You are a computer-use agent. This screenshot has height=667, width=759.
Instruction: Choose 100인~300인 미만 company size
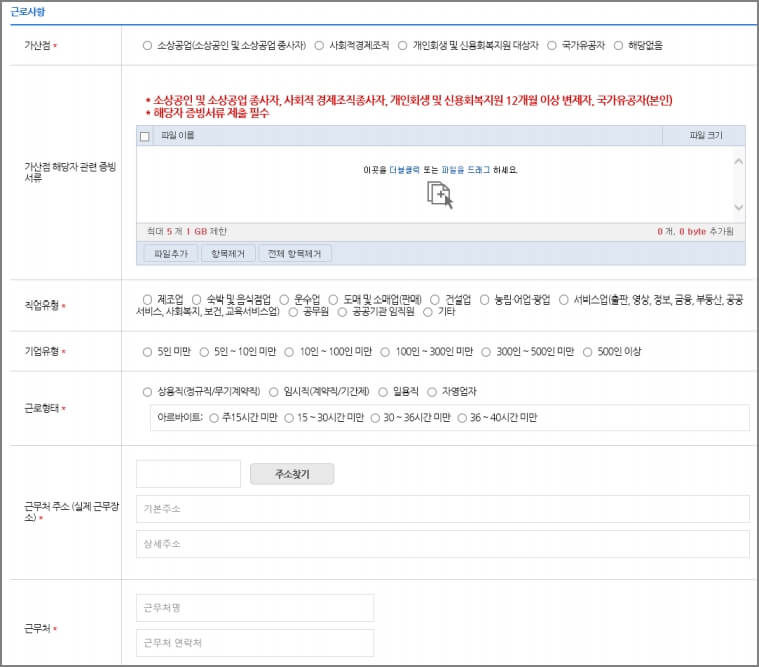coord(385,352)
